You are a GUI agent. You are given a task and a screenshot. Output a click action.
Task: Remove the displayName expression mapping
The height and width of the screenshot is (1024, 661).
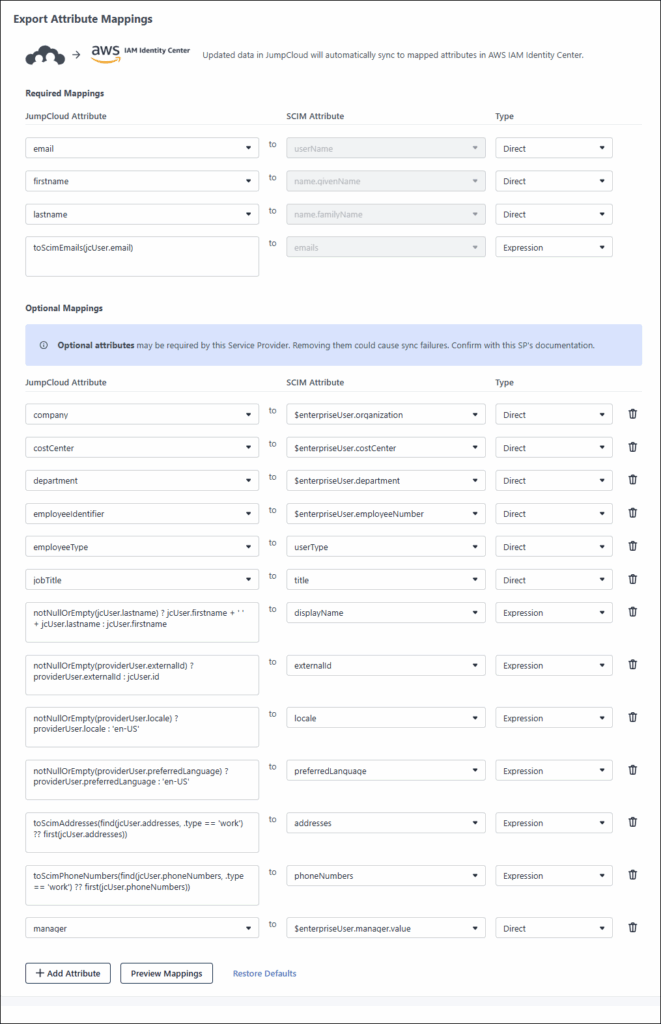tap(632, 612)
